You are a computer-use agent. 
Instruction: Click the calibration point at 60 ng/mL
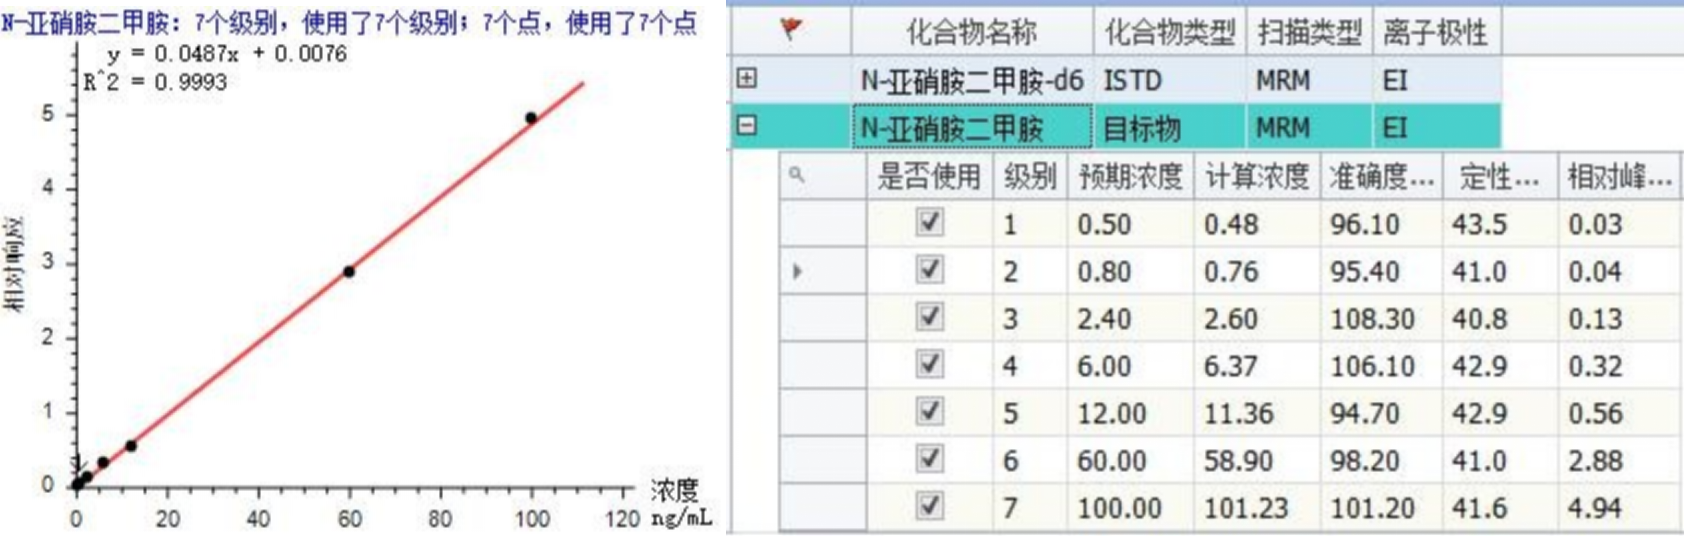(x=349, y=271)
